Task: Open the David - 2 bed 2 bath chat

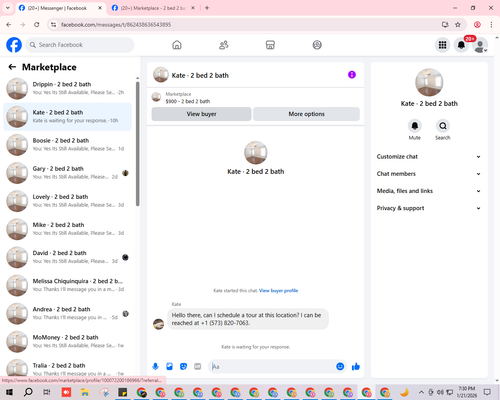Action: 67,257
